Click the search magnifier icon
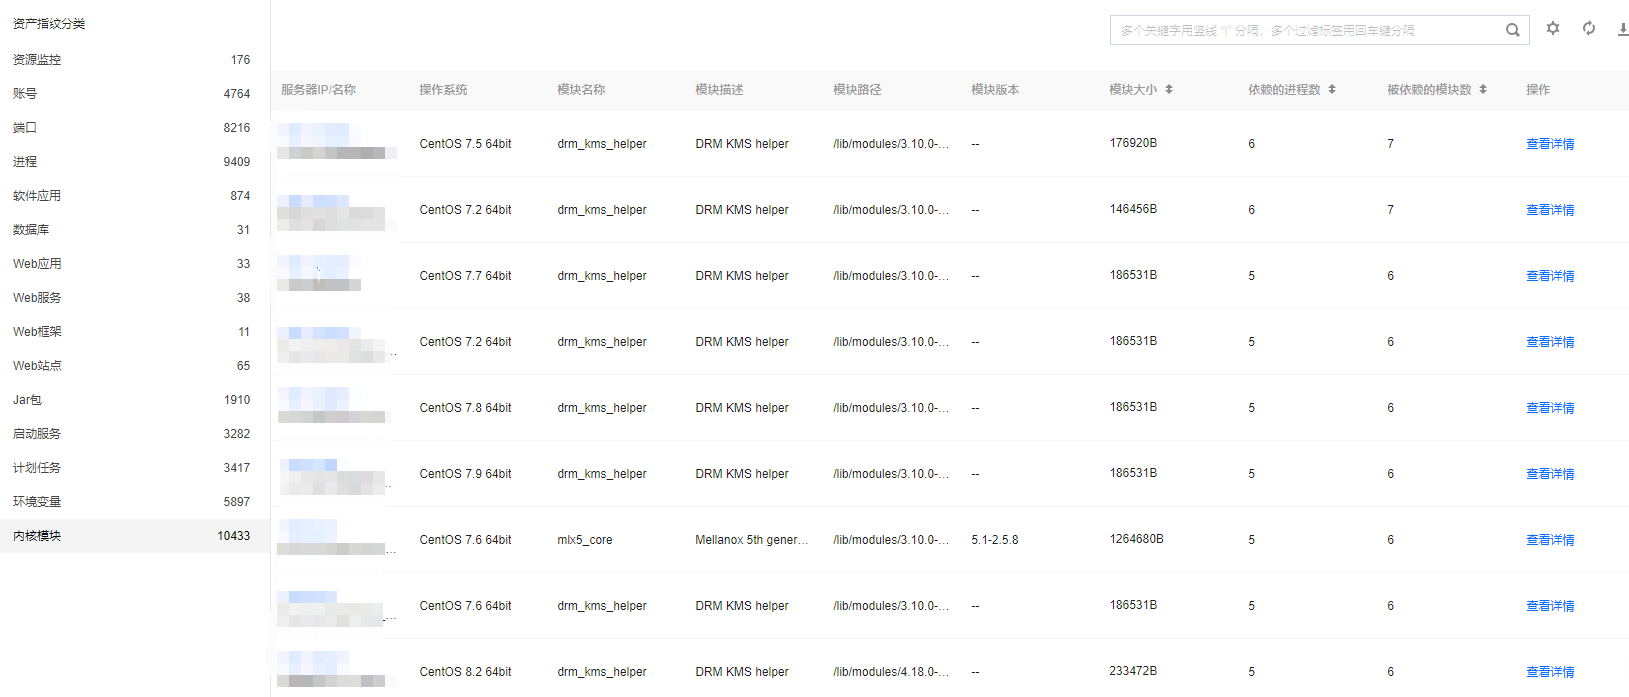The image size is (1629, 697). [1512, 30]
